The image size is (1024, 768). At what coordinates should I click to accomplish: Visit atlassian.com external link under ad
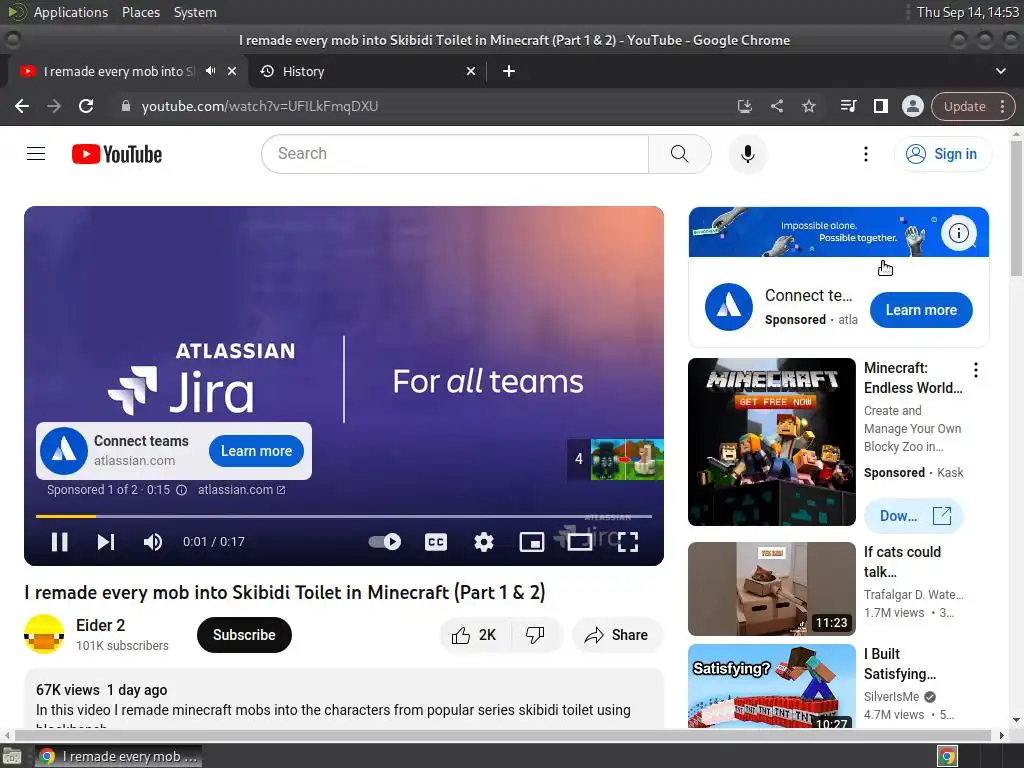[x=242, y=490]
